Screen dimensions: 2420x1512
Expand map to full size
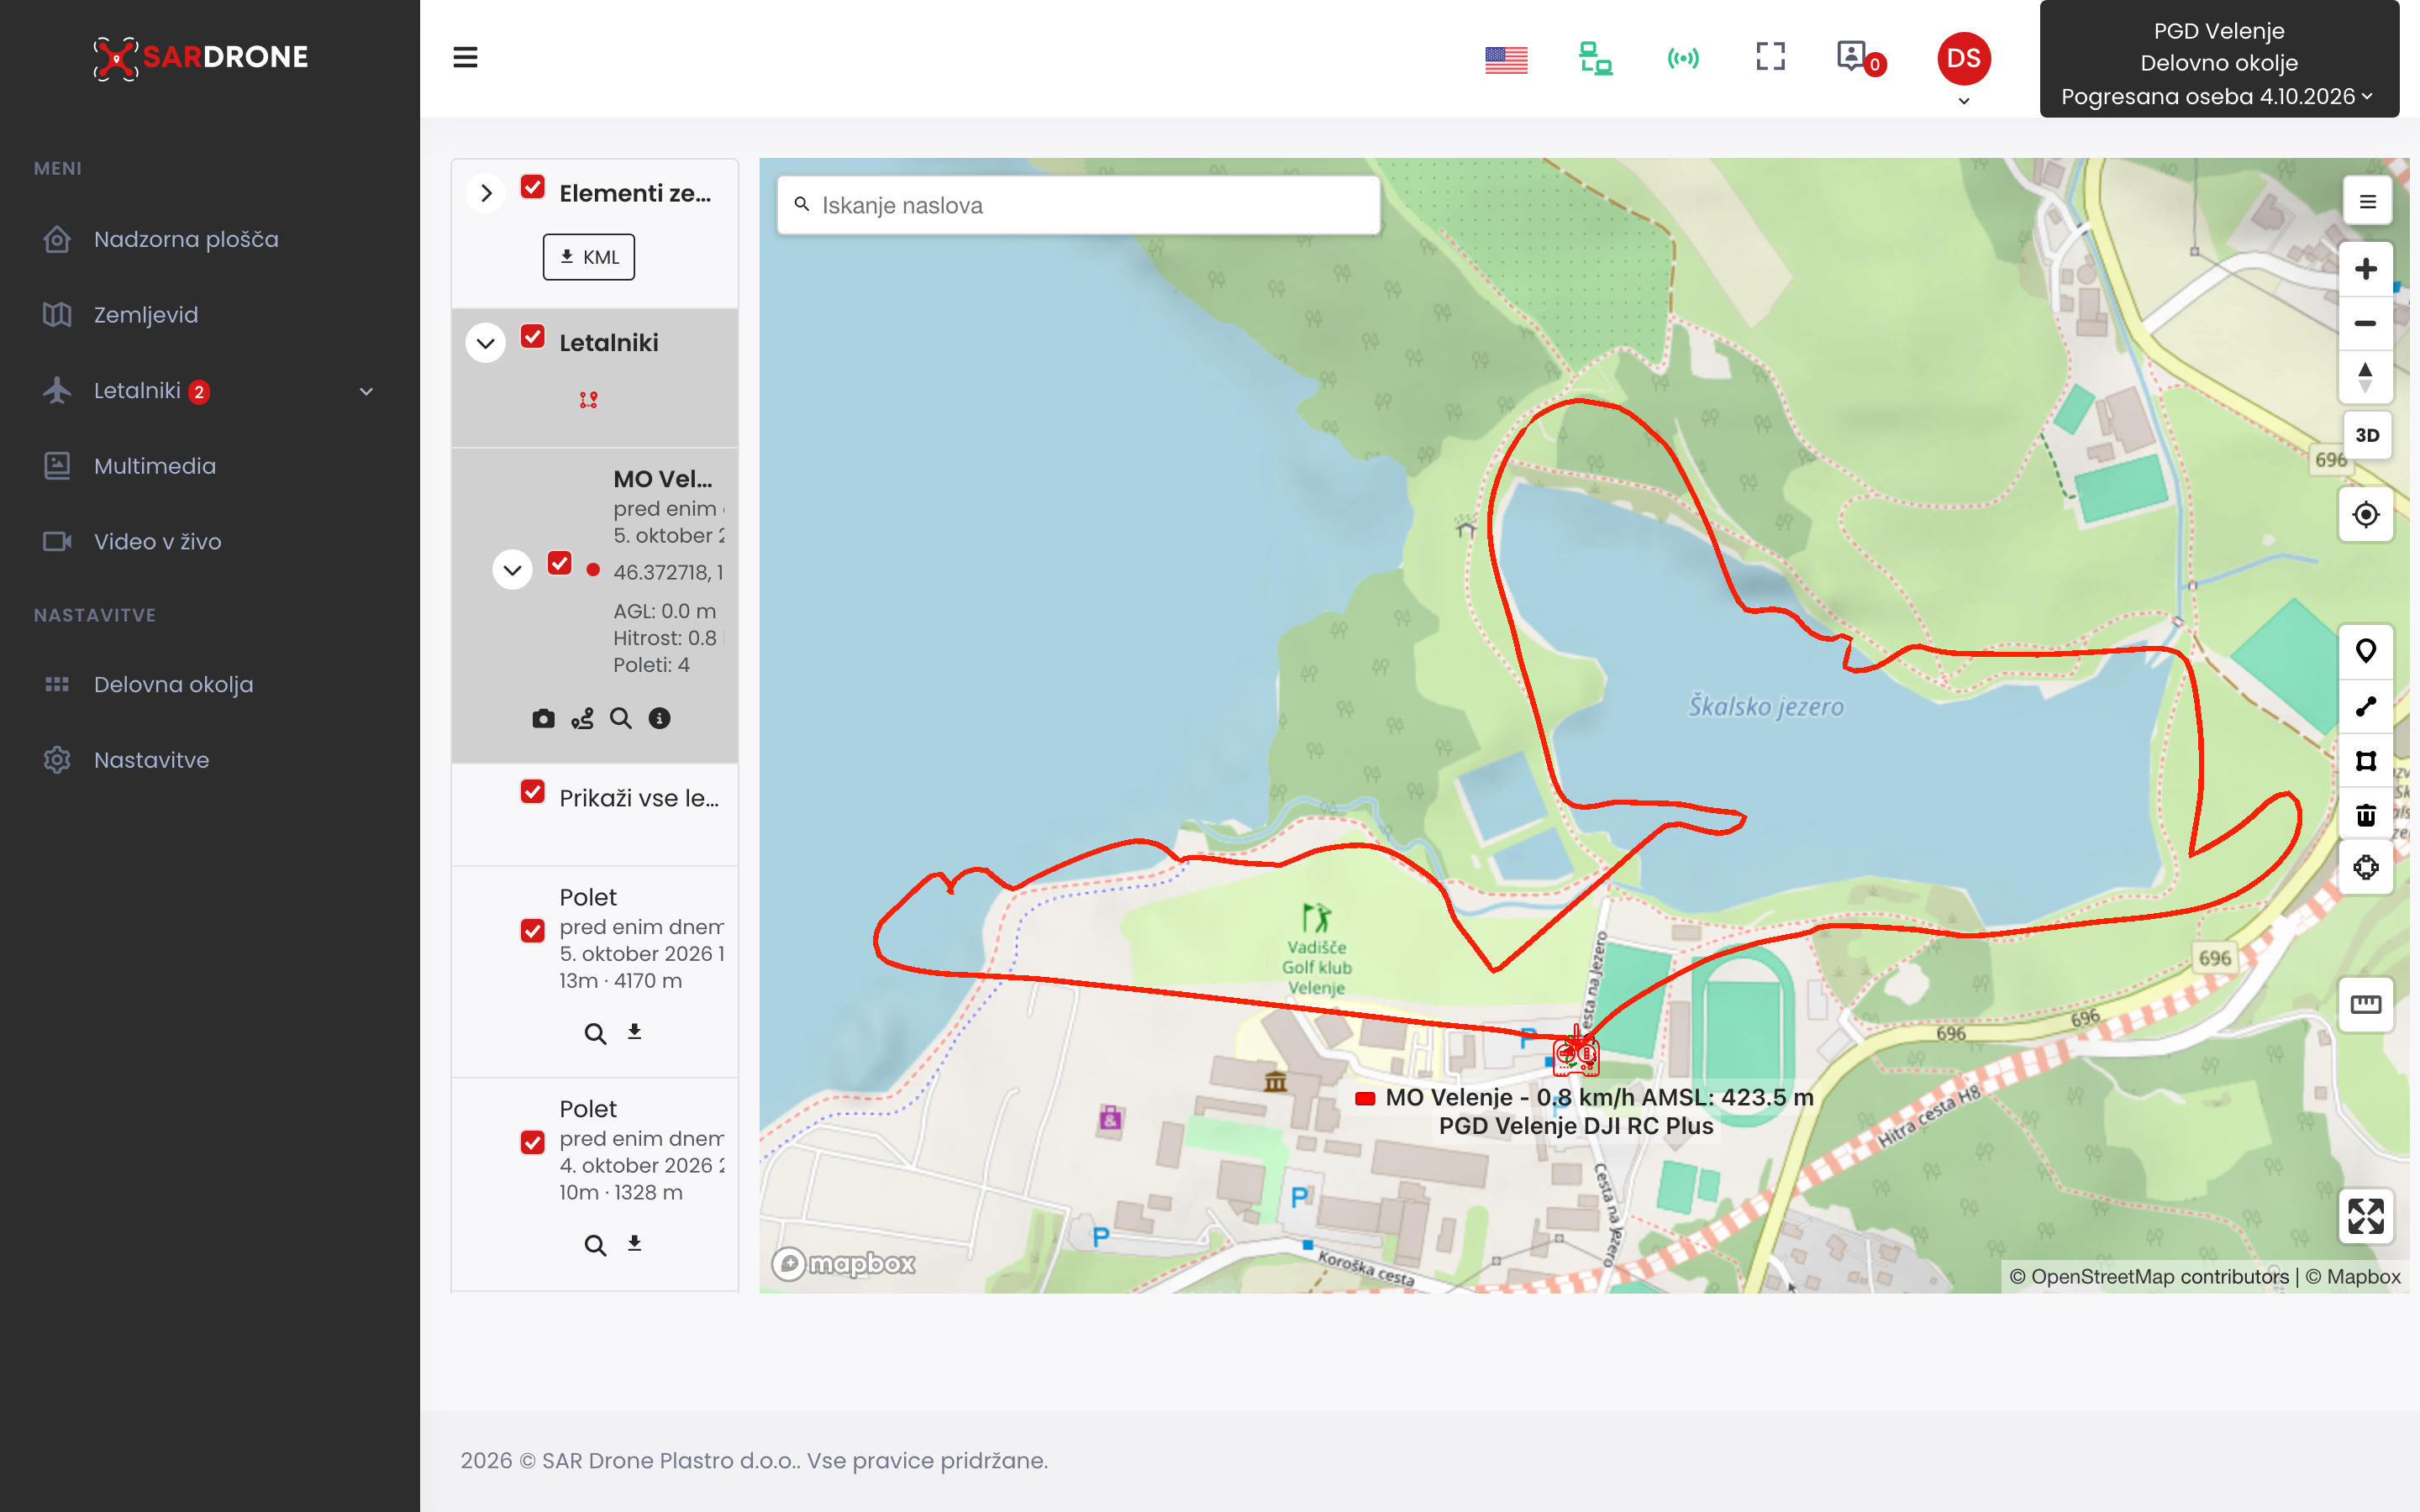2365,1216
